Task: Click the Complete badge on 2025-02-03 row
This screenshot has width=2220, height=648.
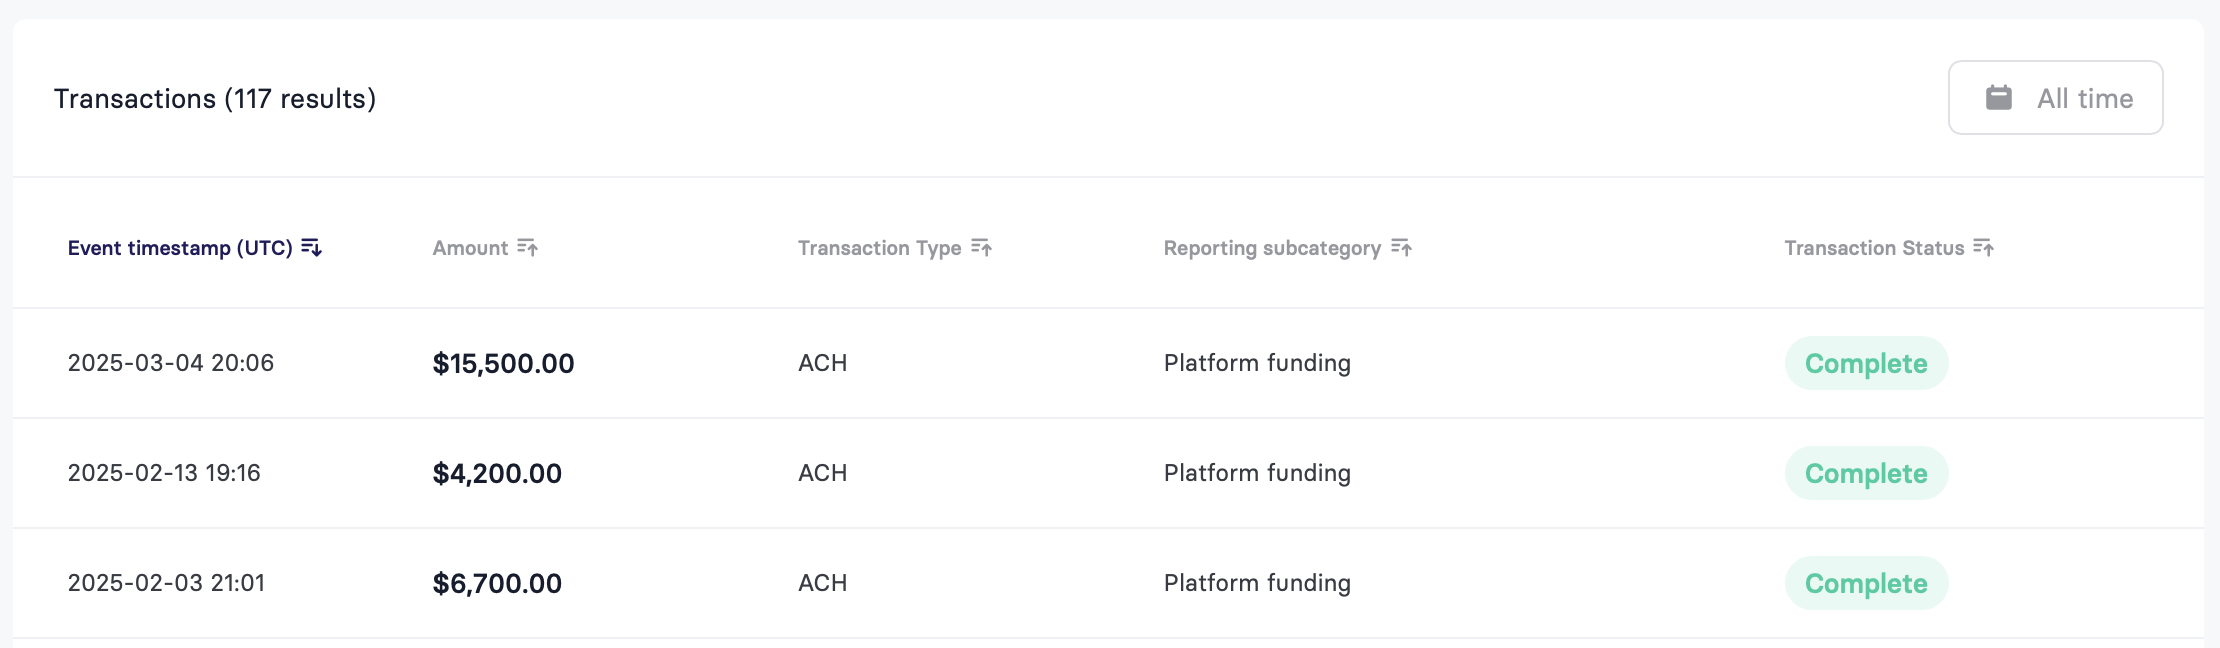Action: [x=1866, y=583]
